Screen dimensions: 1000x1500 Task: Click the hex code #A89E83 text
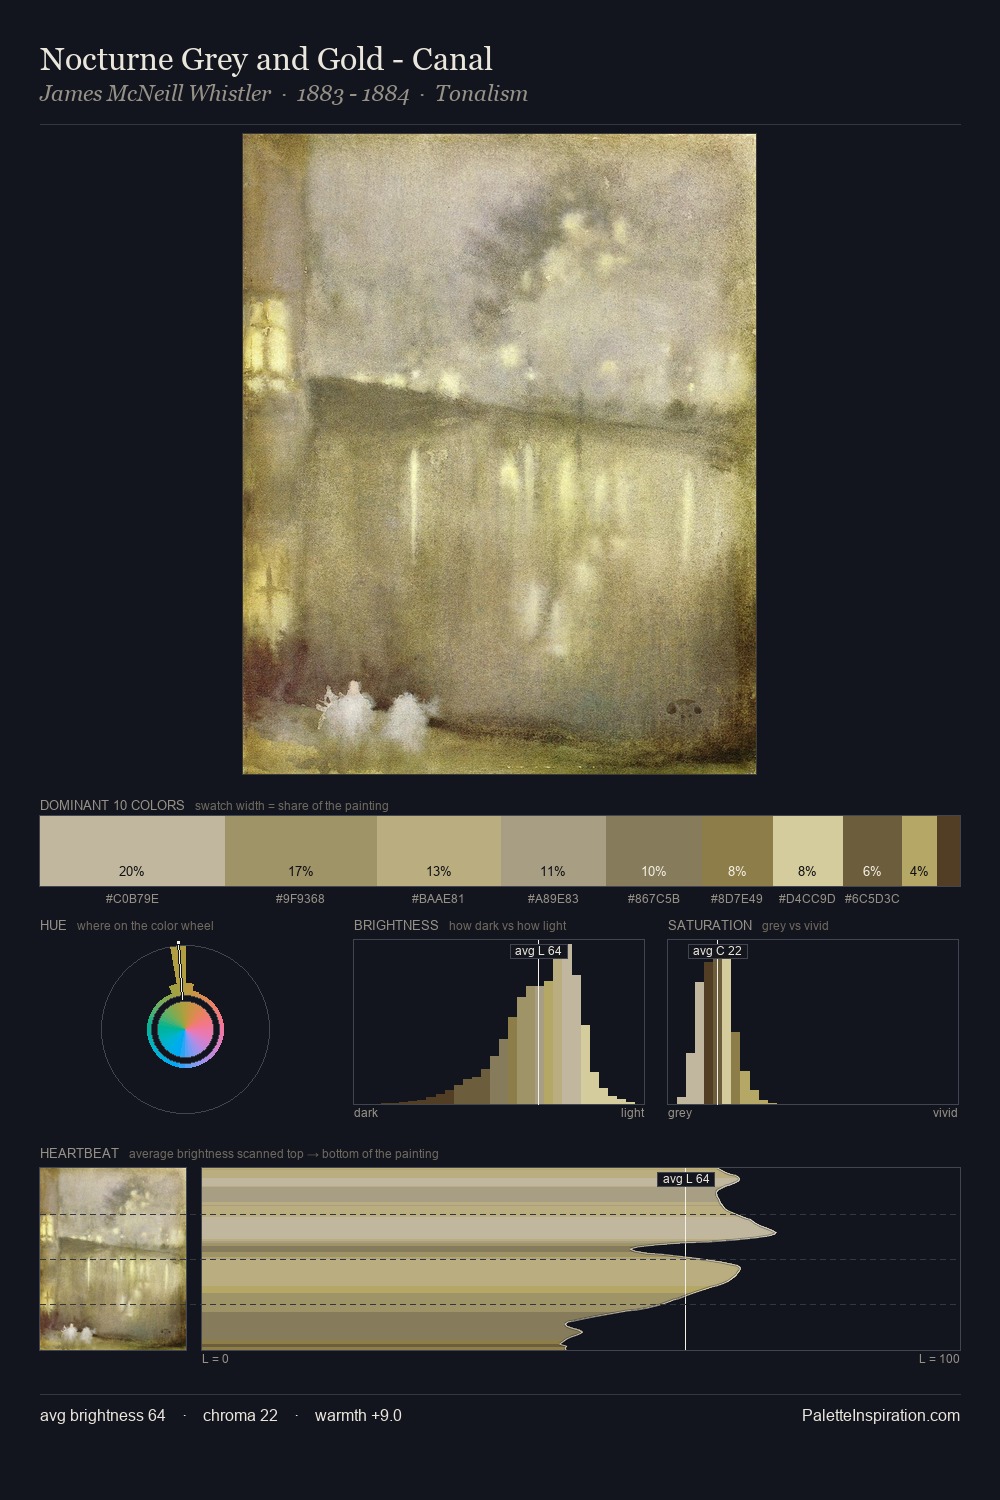tap(552, 899)
